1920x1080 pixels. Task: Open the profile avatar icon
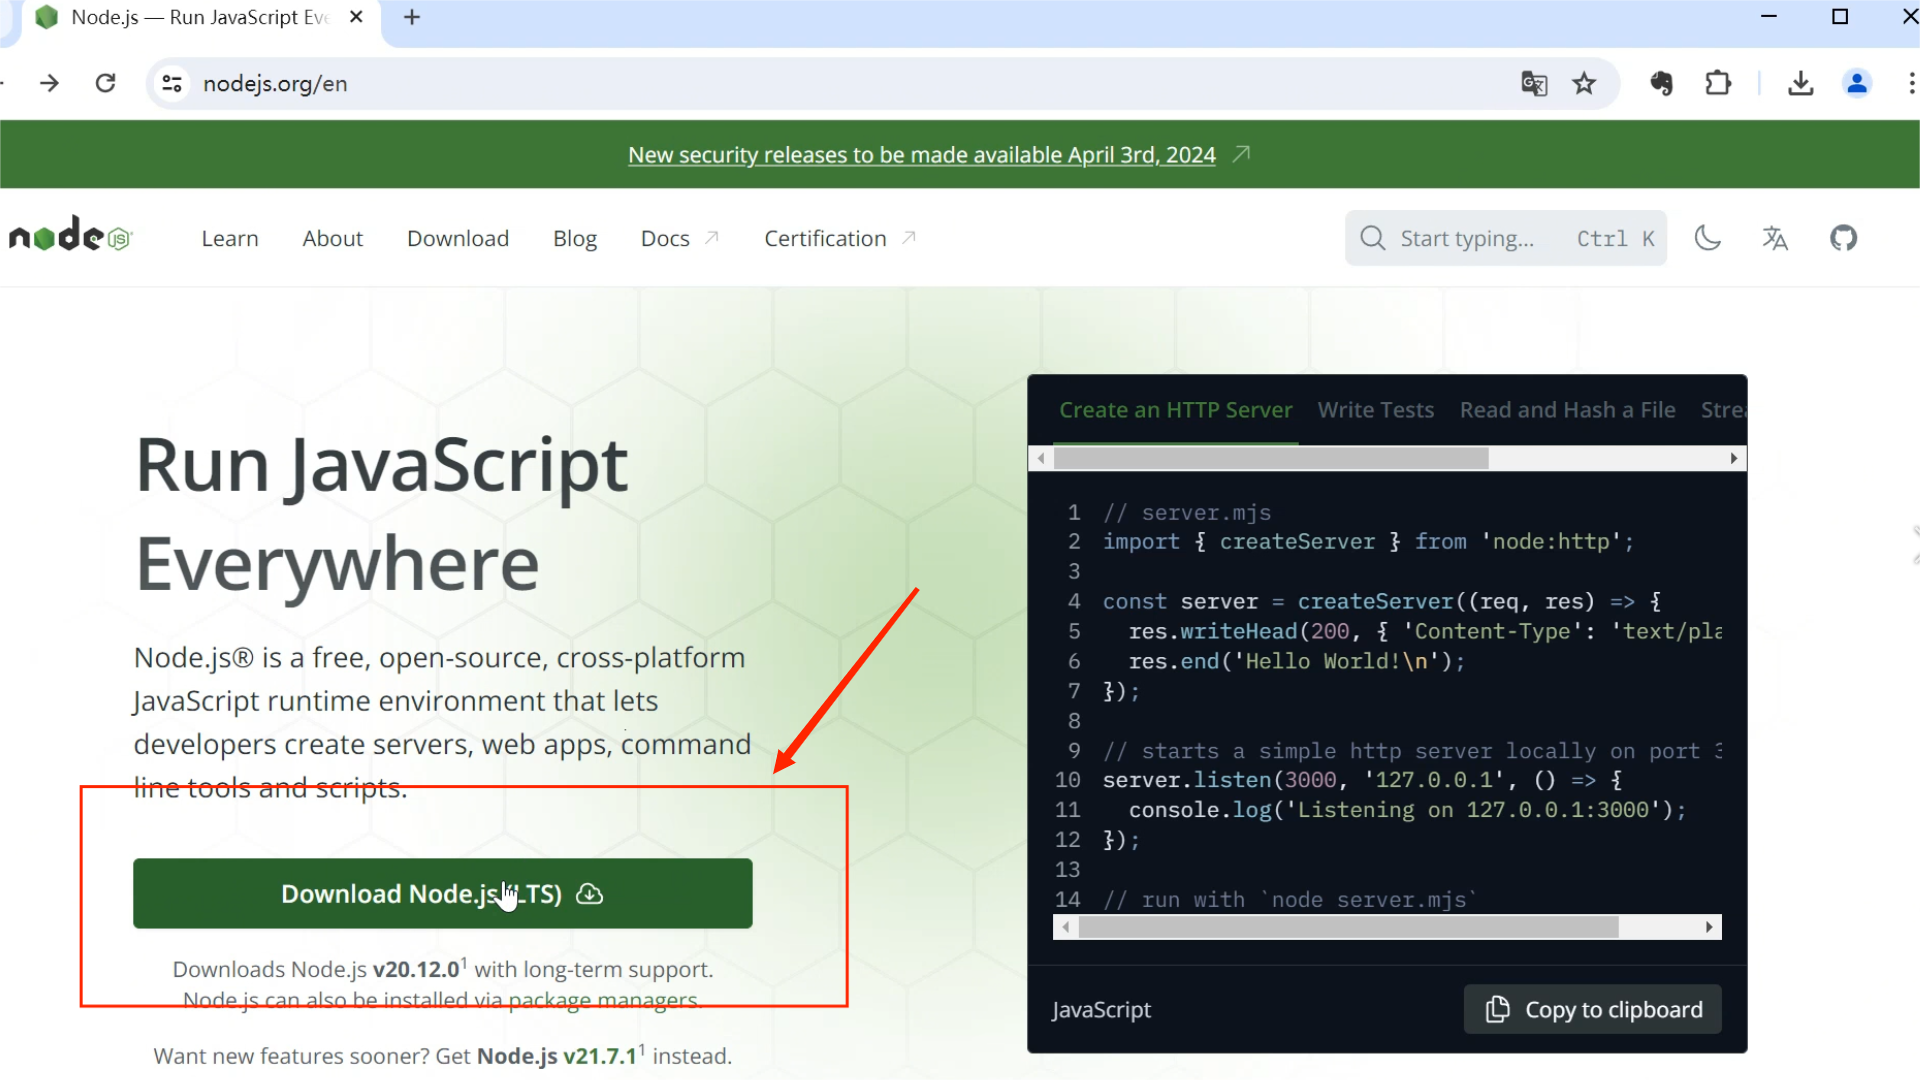click(1857, 83)
